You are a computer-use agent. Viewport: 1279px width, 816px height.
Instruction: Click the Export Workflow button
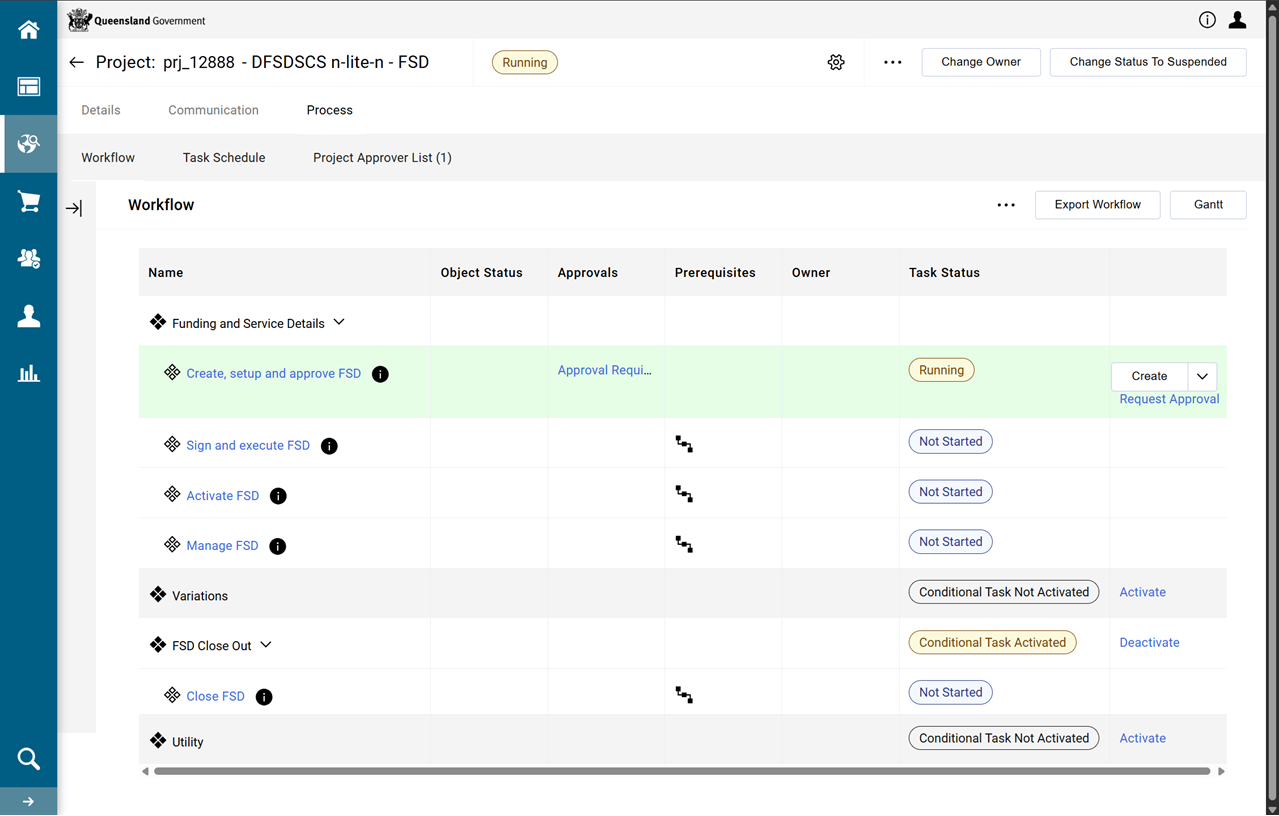[x=1097, y=204]
